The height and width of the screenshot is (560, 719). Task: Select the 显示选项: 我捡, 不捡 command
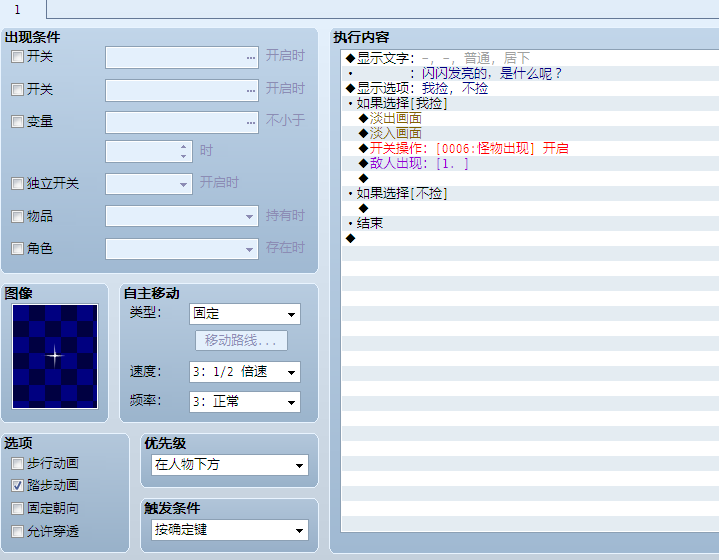[531, 88]
